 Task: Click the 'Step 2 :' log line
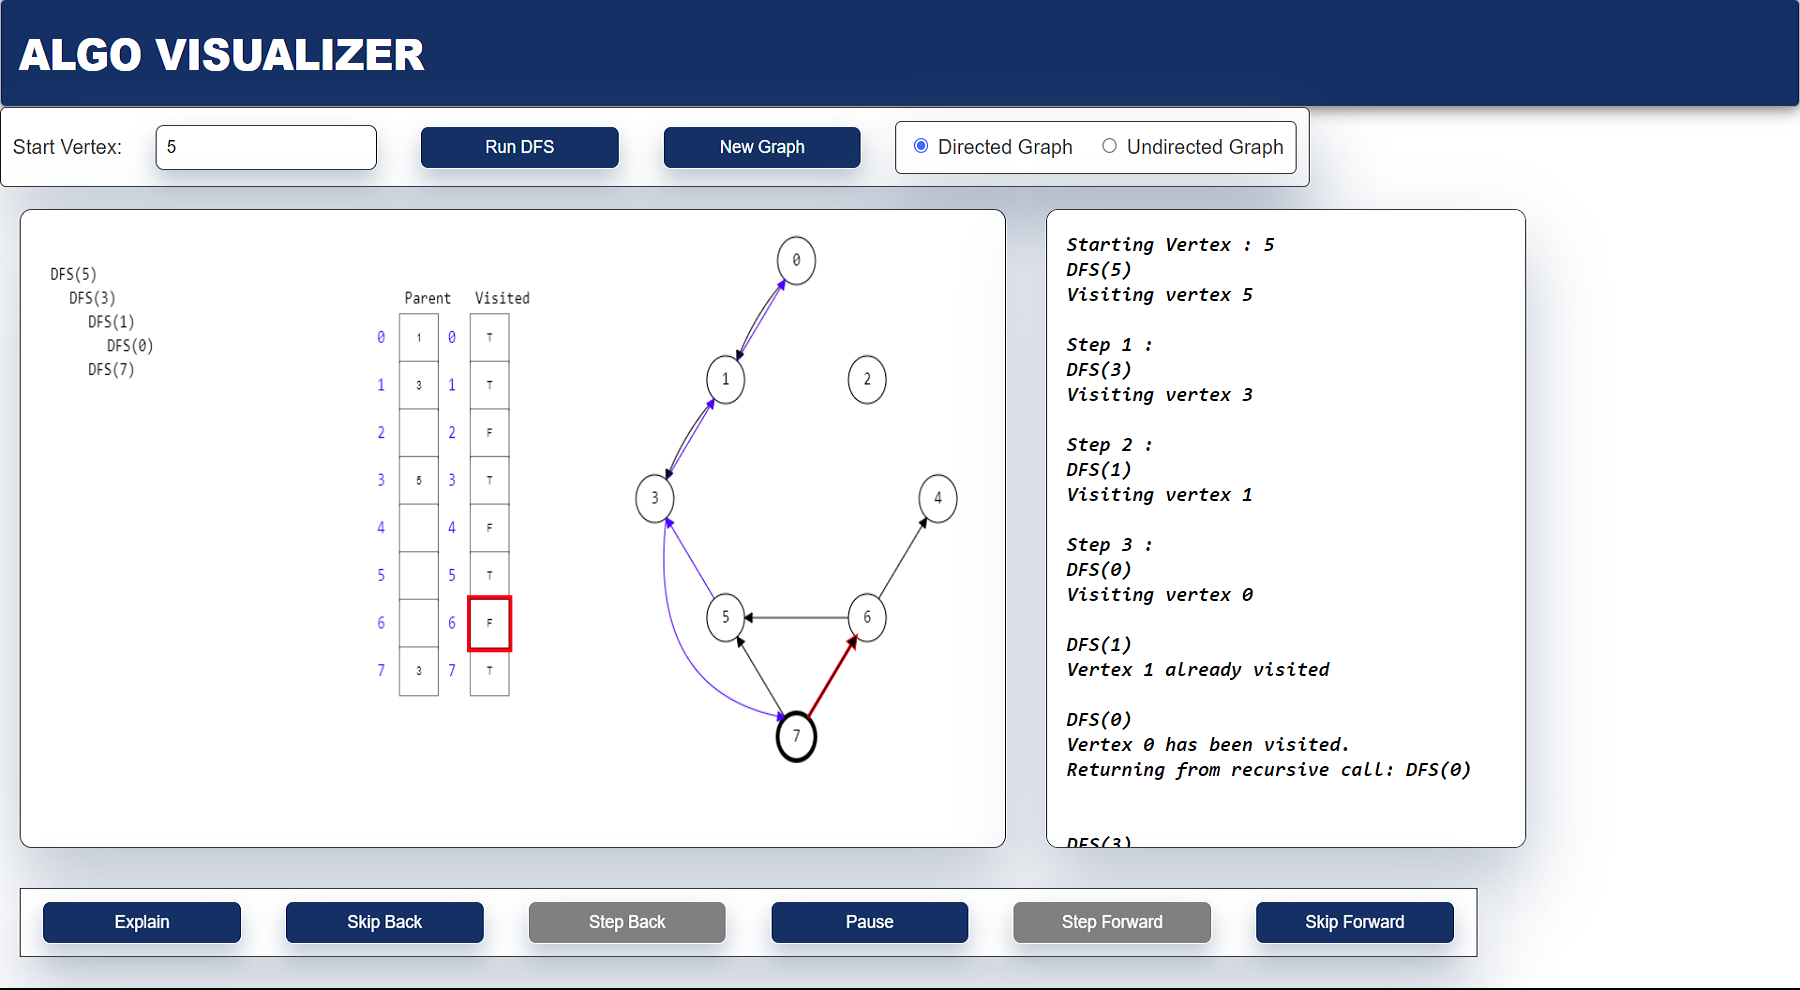tap(1109, 445)
